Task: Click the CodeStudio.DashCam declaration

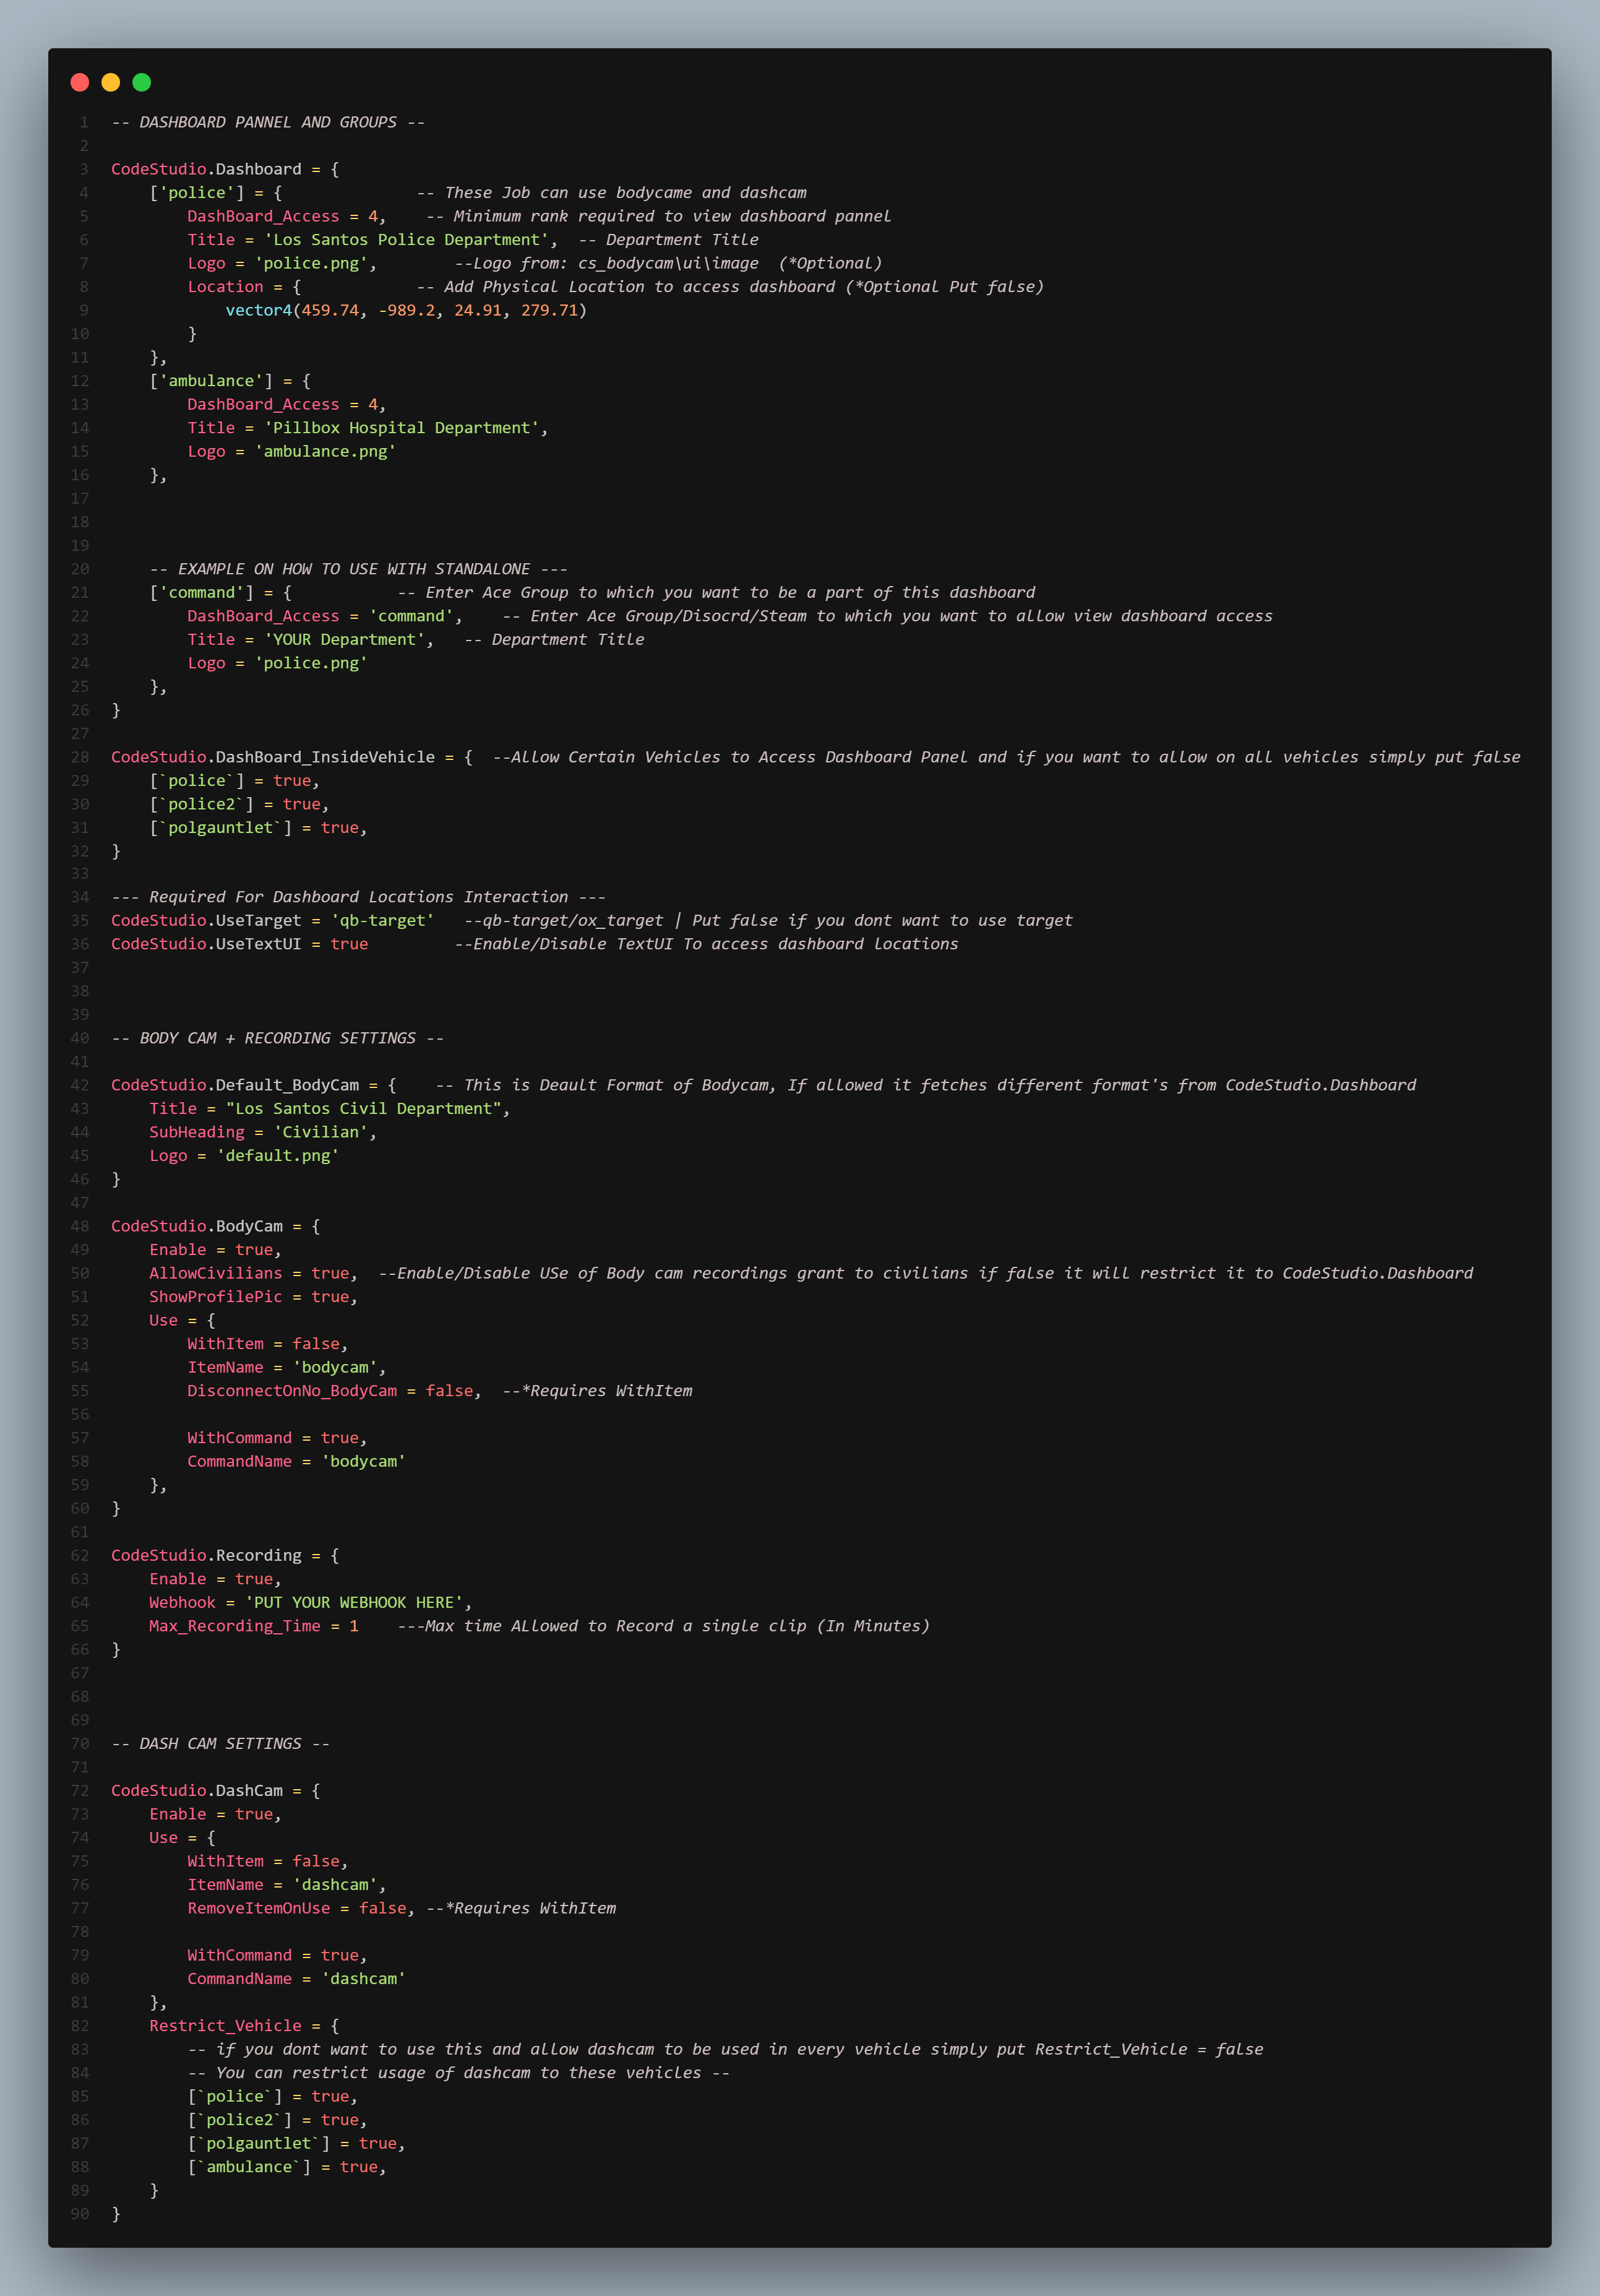Action: 197,1791
